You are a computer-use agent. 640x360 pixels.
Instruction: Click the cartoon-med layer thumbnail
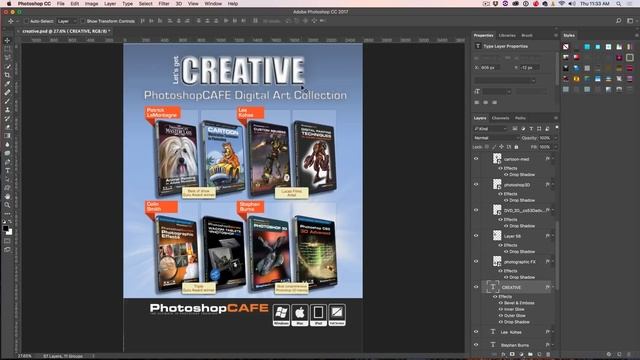497,158
